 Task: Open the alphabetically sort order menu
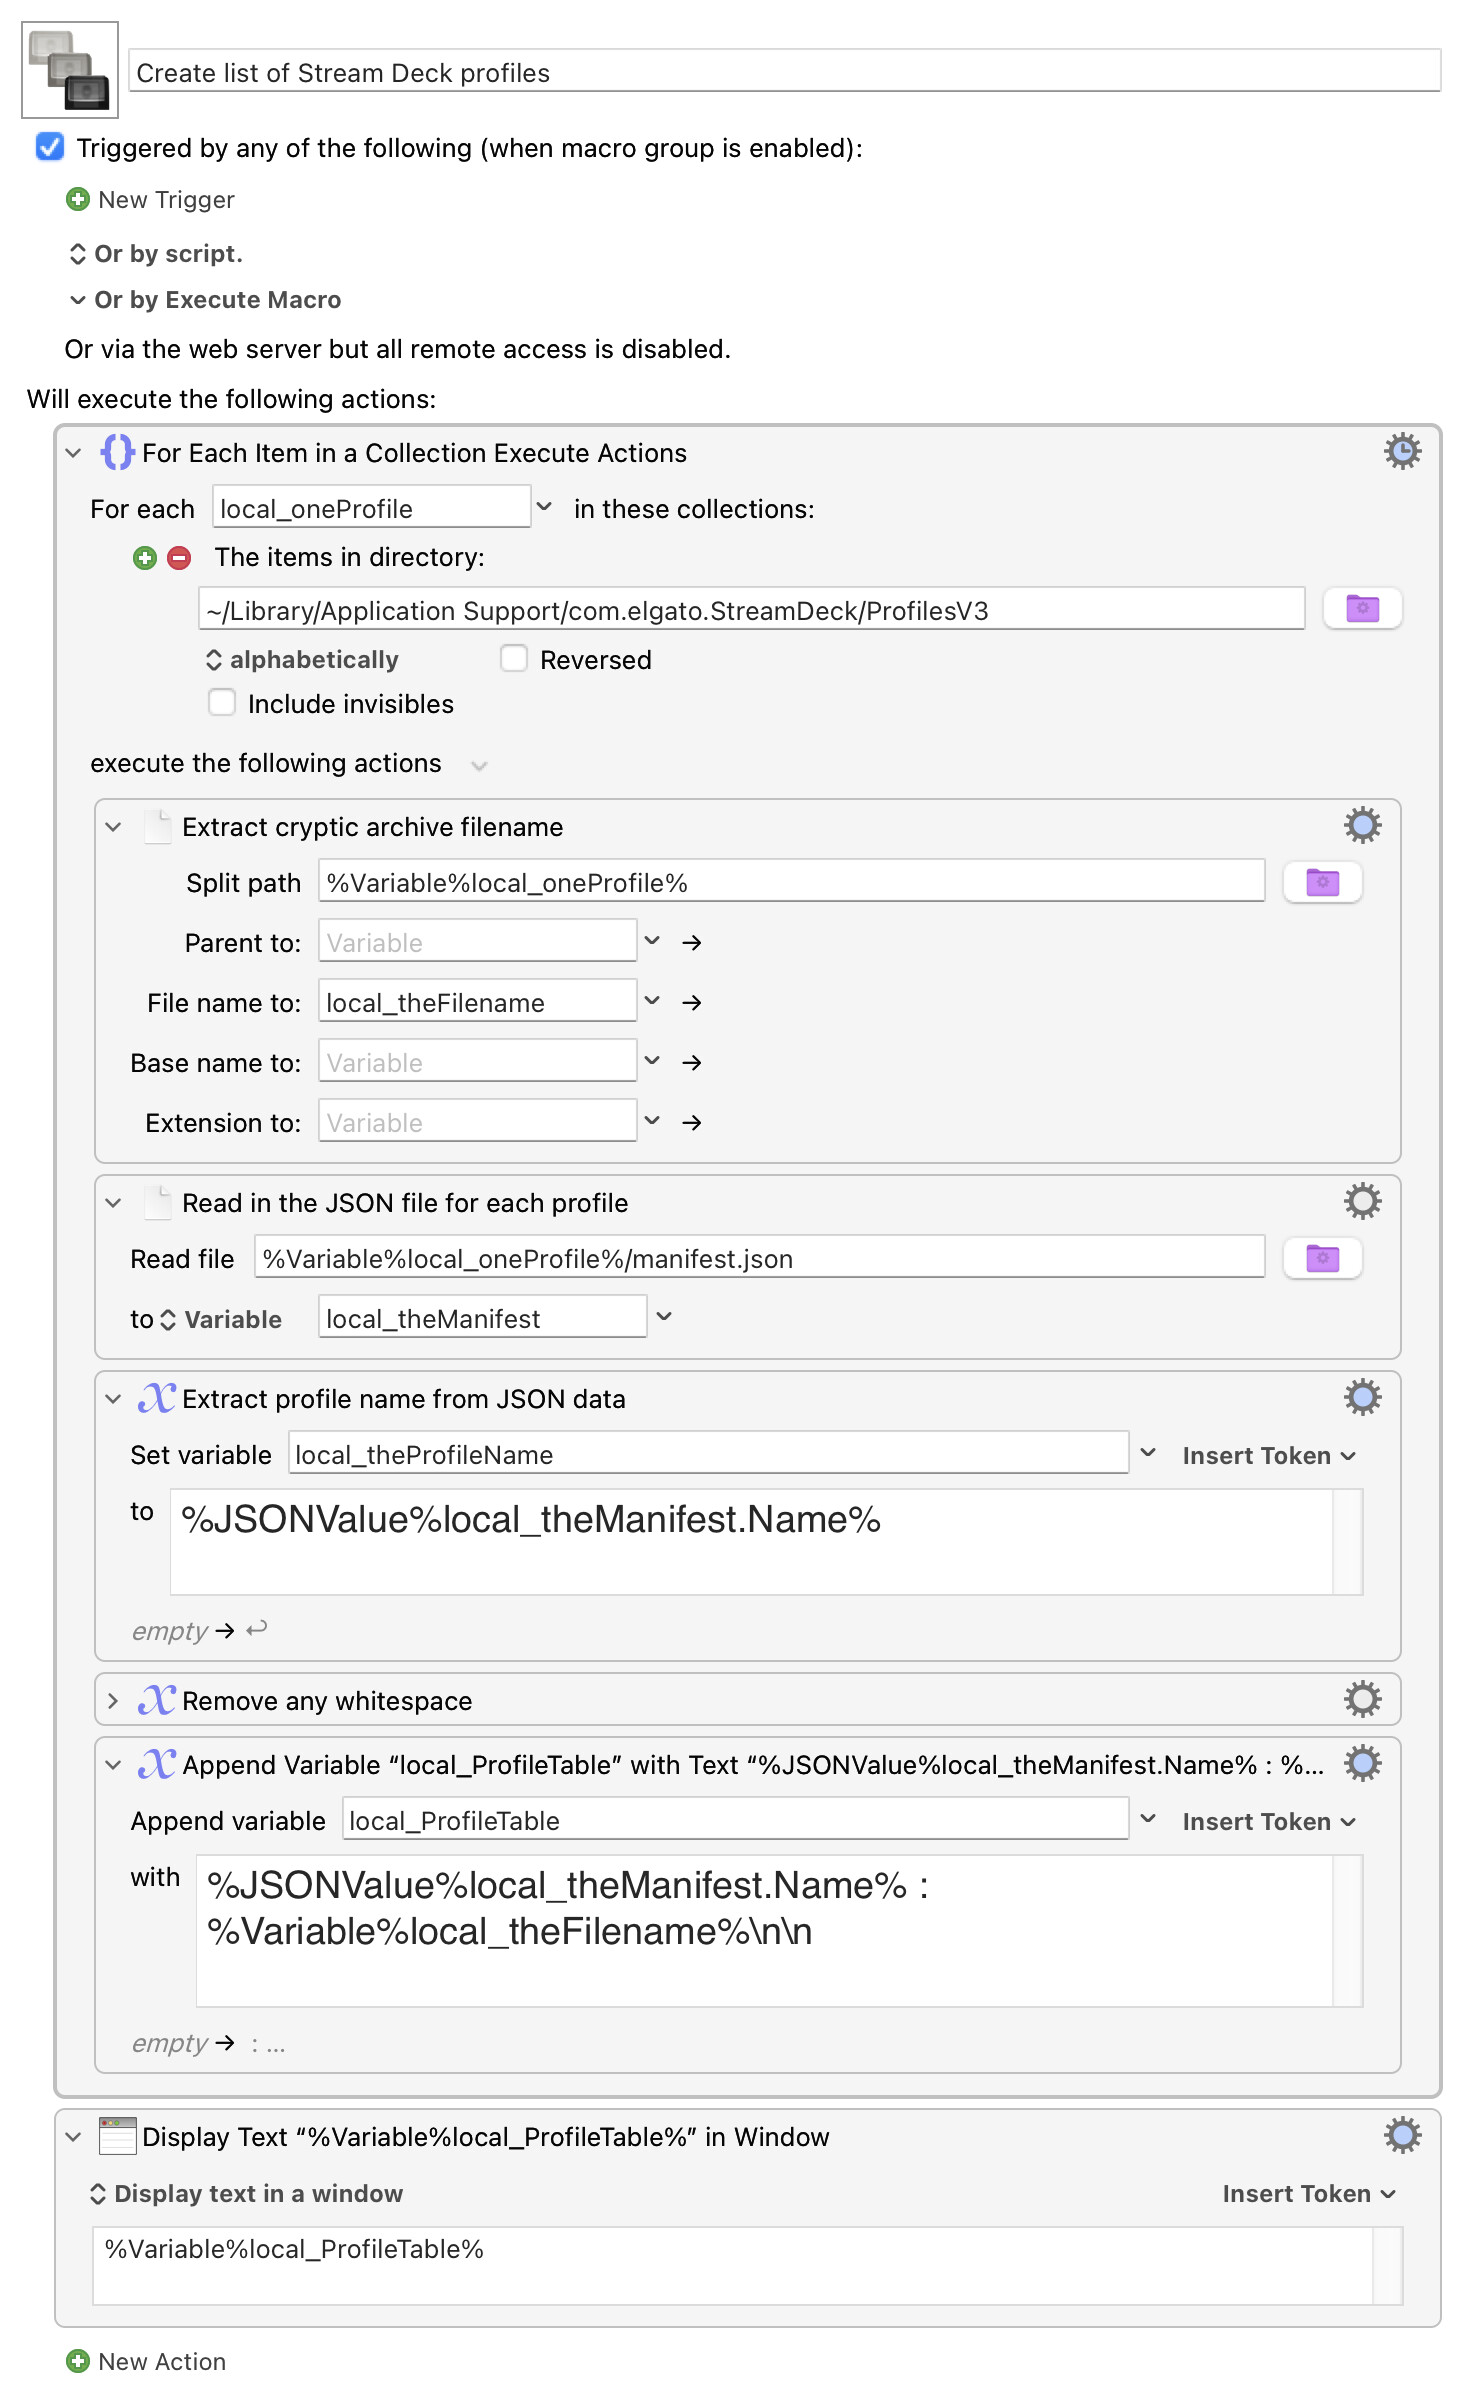302,660
